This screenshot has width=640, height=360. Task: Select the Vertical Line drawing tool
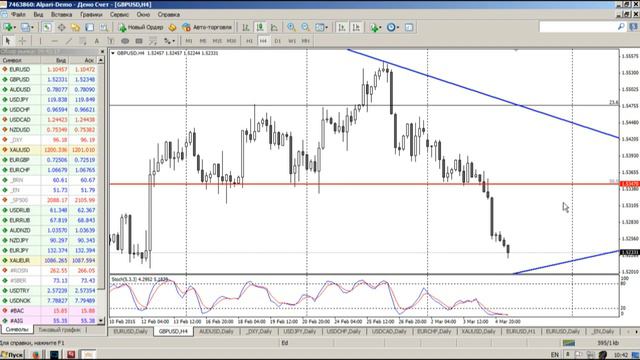click(40, 41)
